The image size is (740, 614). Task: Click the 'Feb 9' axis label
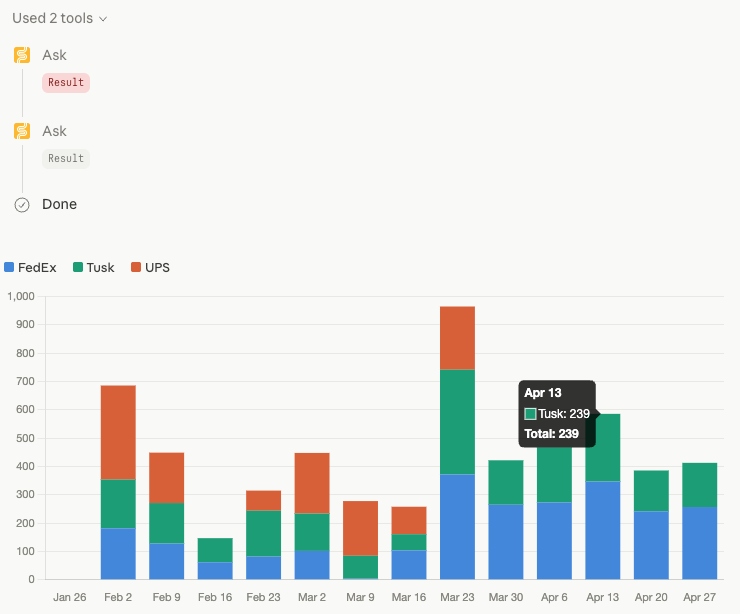167,597
